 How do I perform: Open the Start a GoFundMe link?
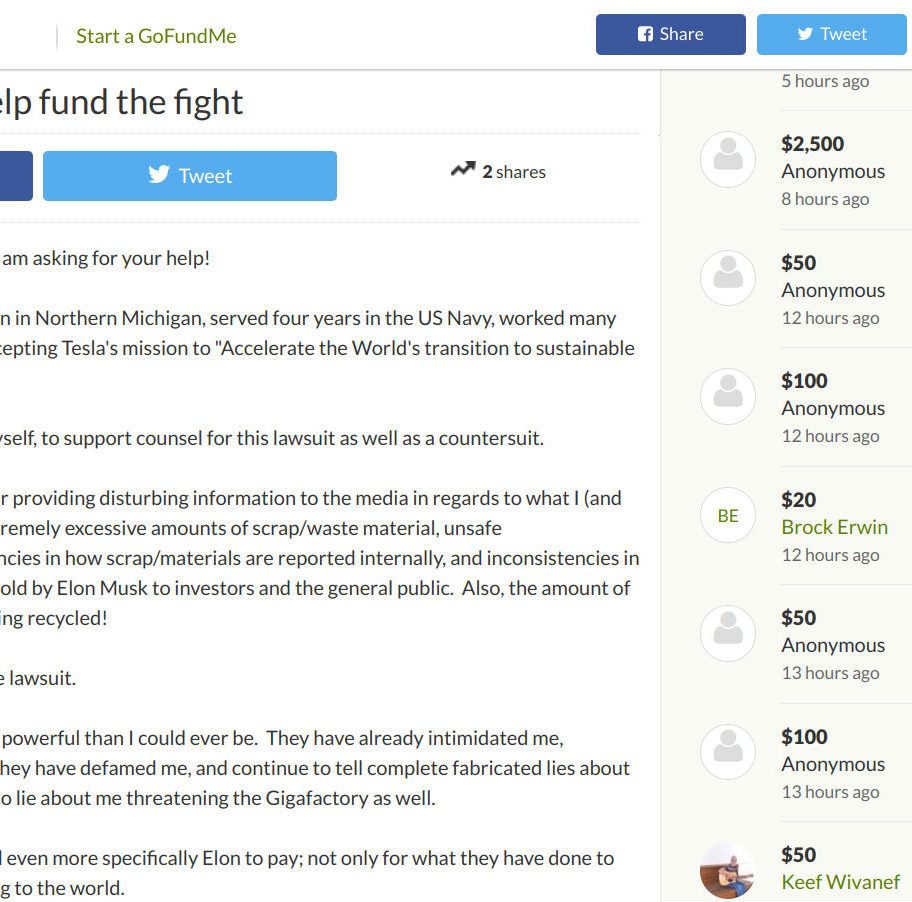156,36
